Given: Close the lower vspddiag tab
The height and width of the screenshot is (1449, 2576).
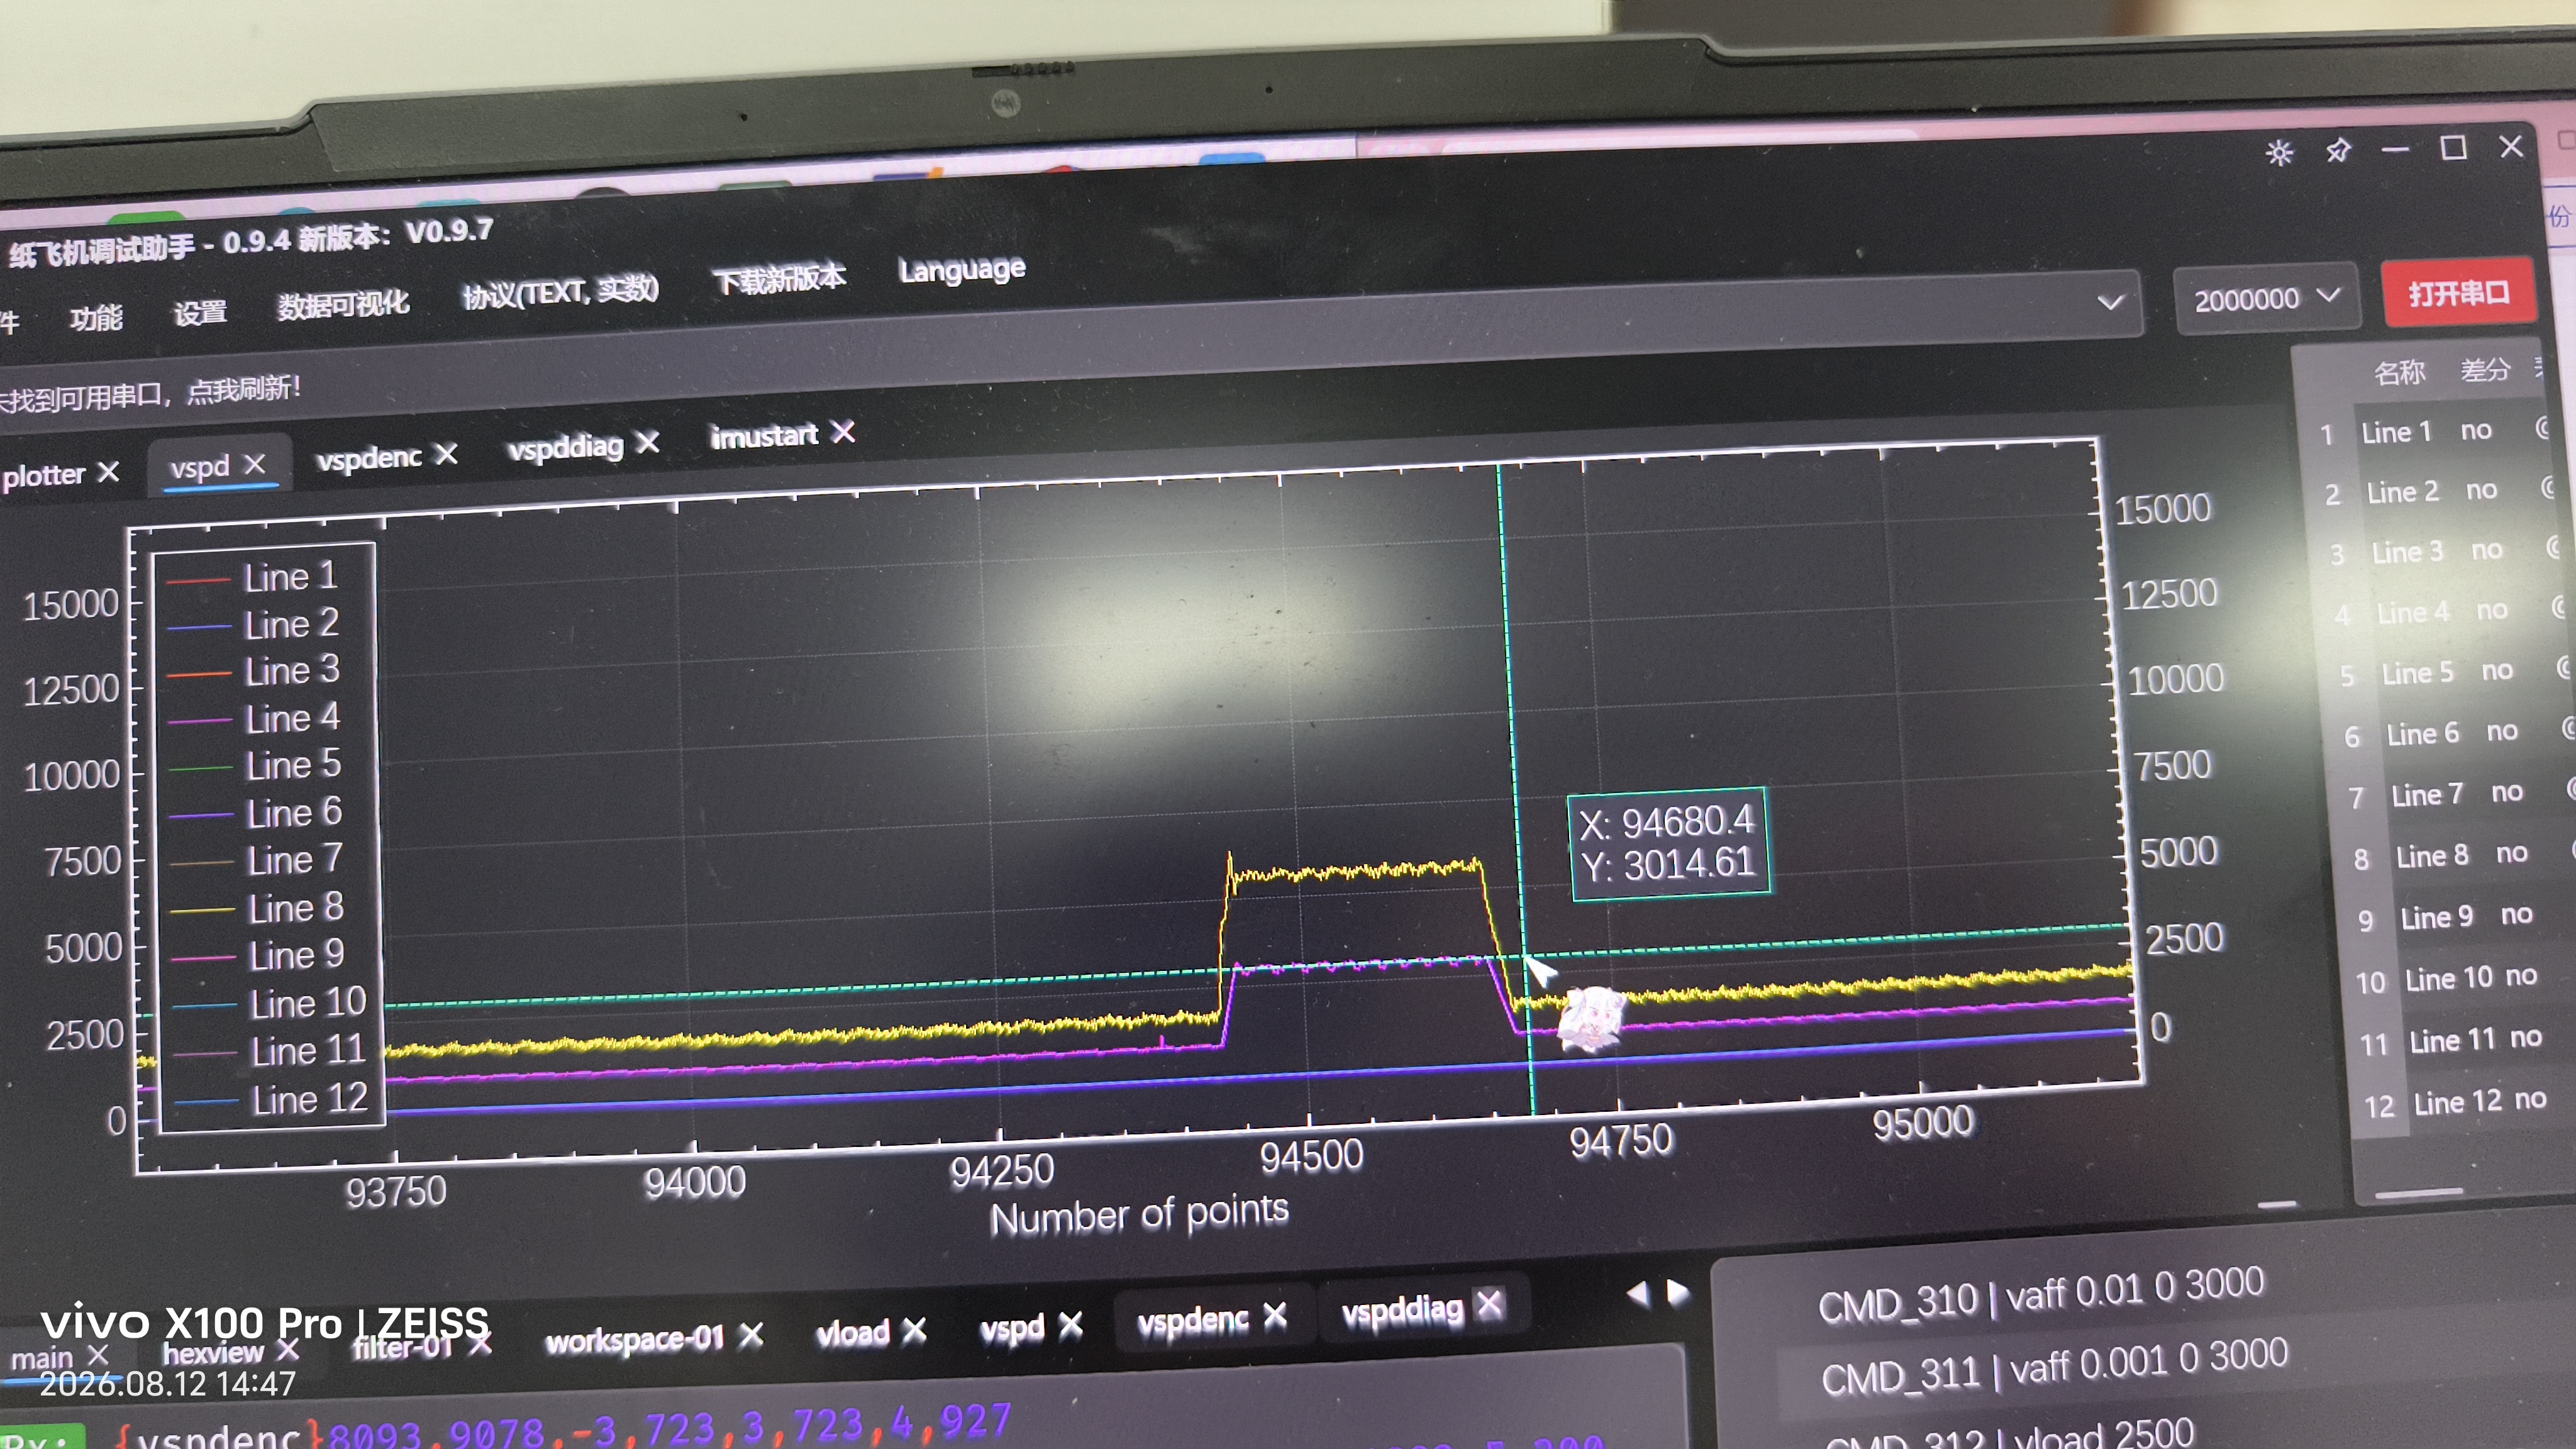Looking at the screenshot, I should (x=1489, y=1304).
